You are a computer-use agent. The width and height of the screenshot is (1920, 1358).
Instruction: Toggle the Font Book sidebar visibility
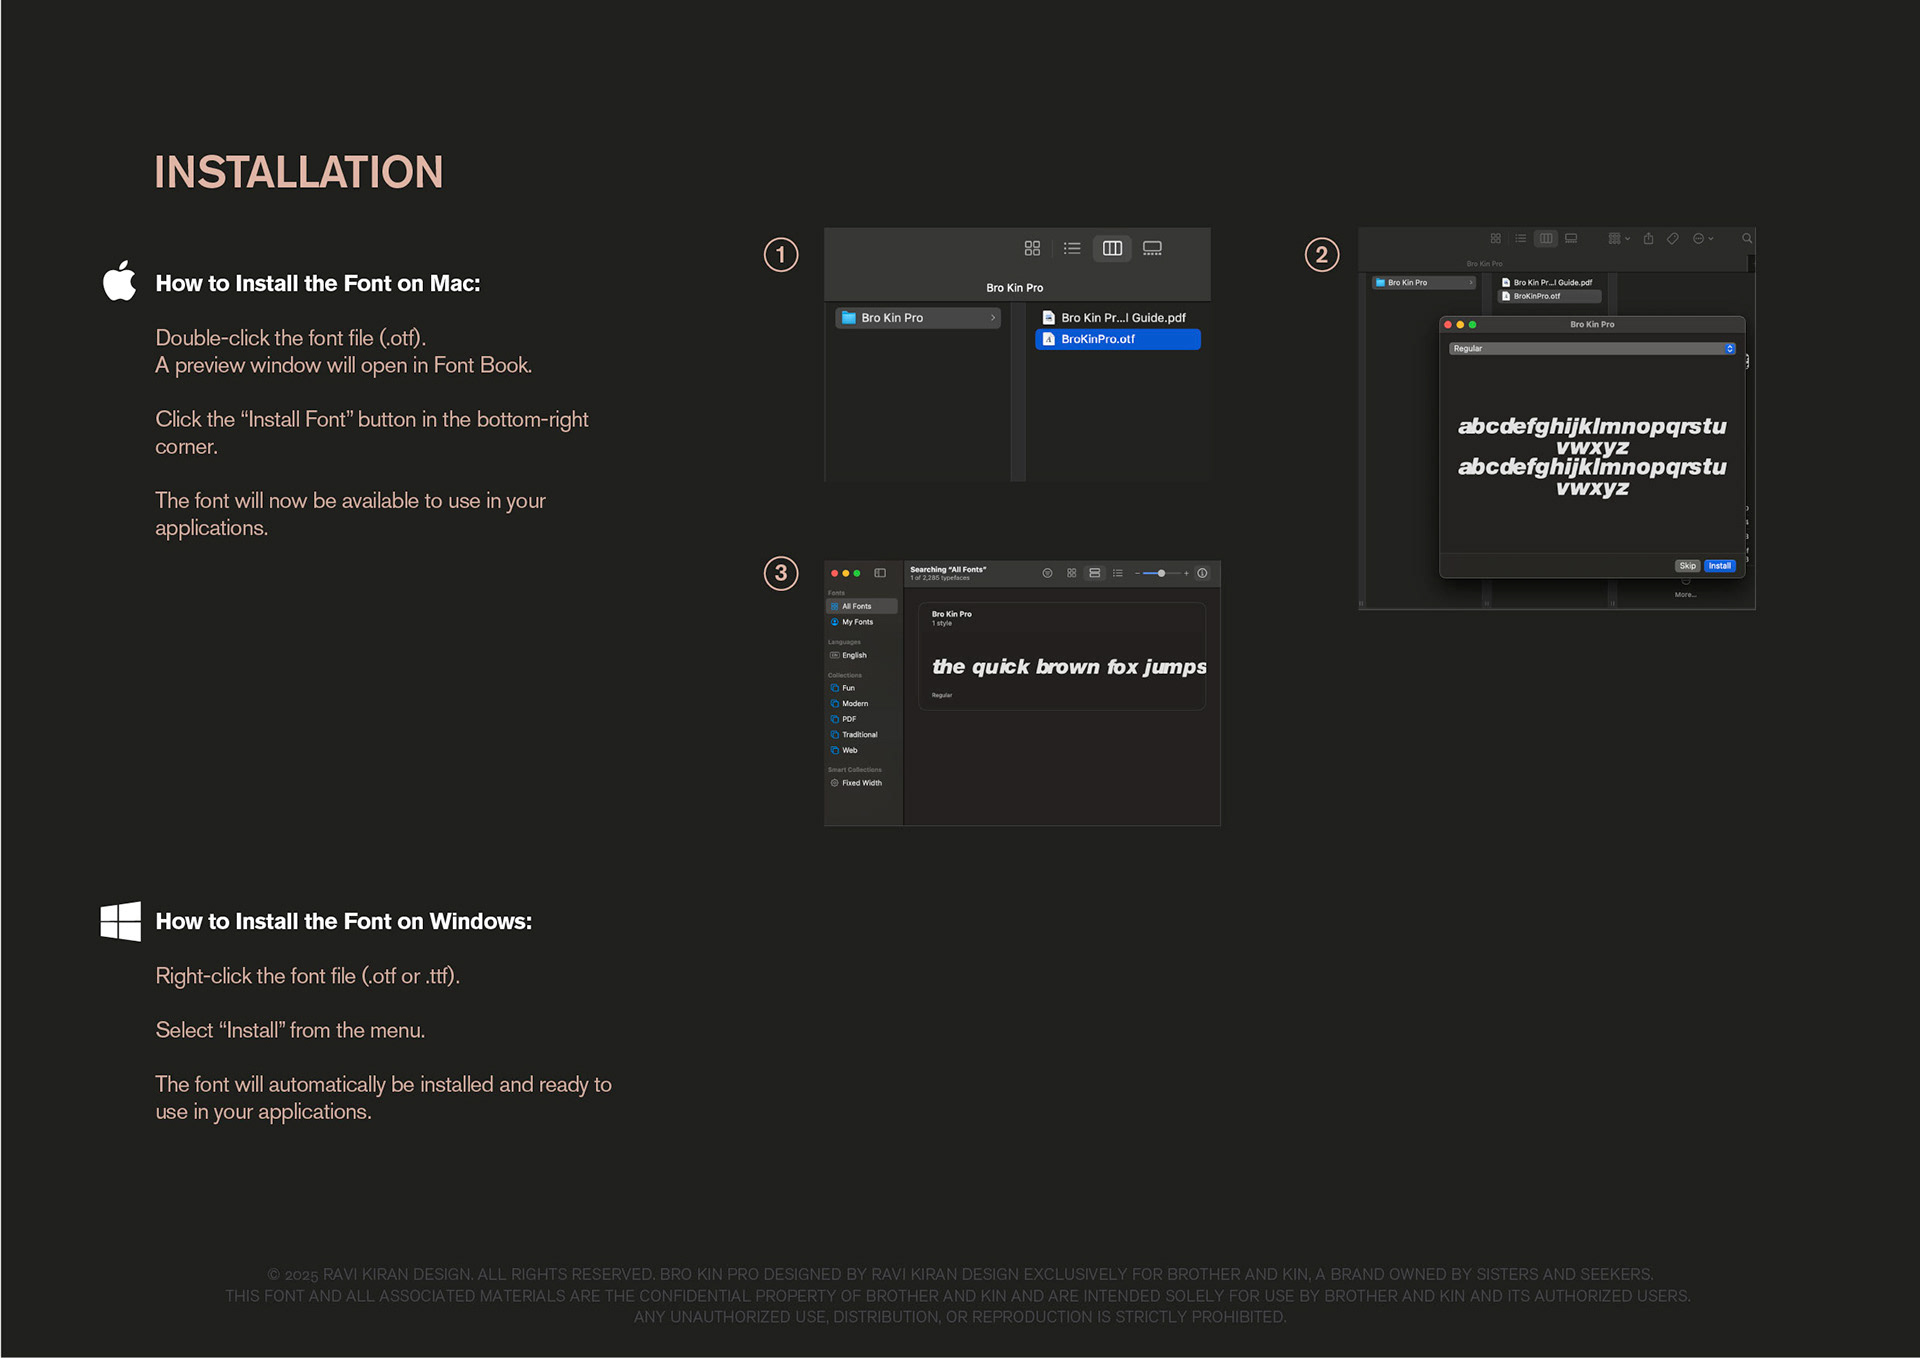(x=880, y=572)
